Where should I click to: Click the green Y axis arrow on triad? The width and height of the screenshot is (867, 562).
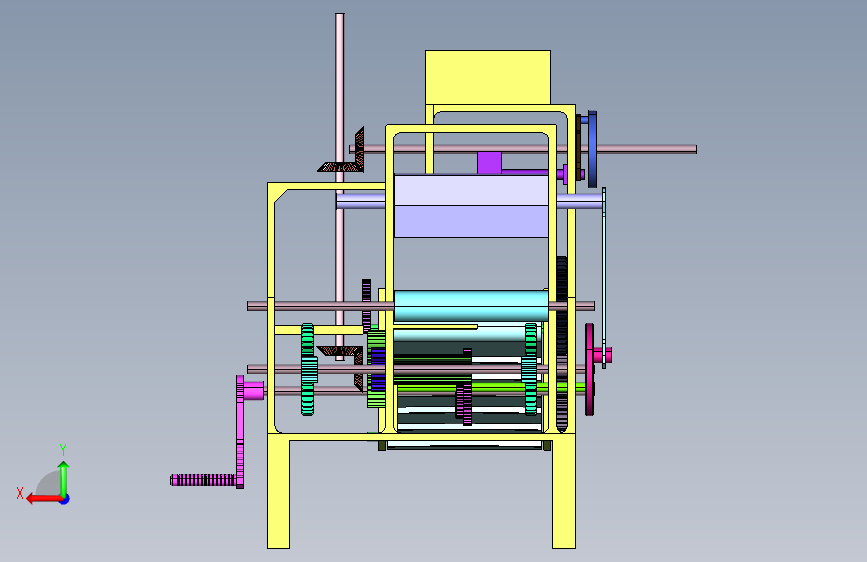(64, 478)
